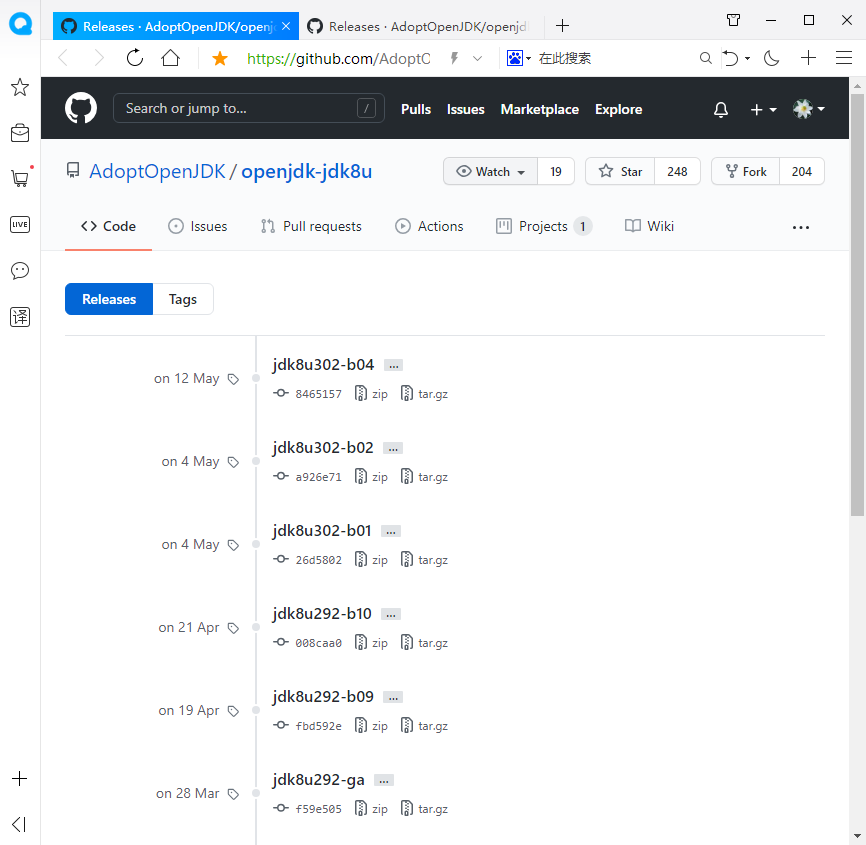The image size is (866, 845).
Task: Switch to the second Releases tab
Action: 421,27
